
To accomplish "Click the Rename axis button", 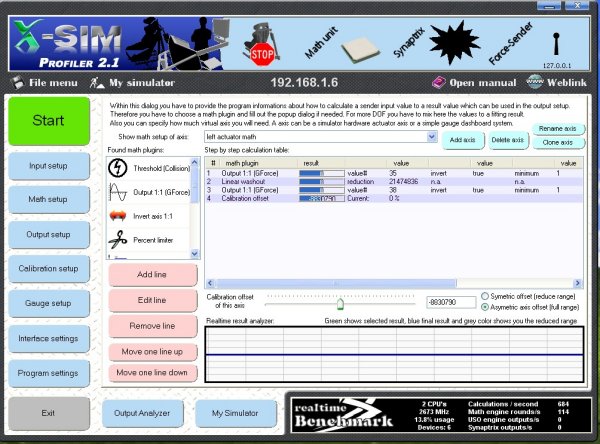I will (x=558, y=129).
